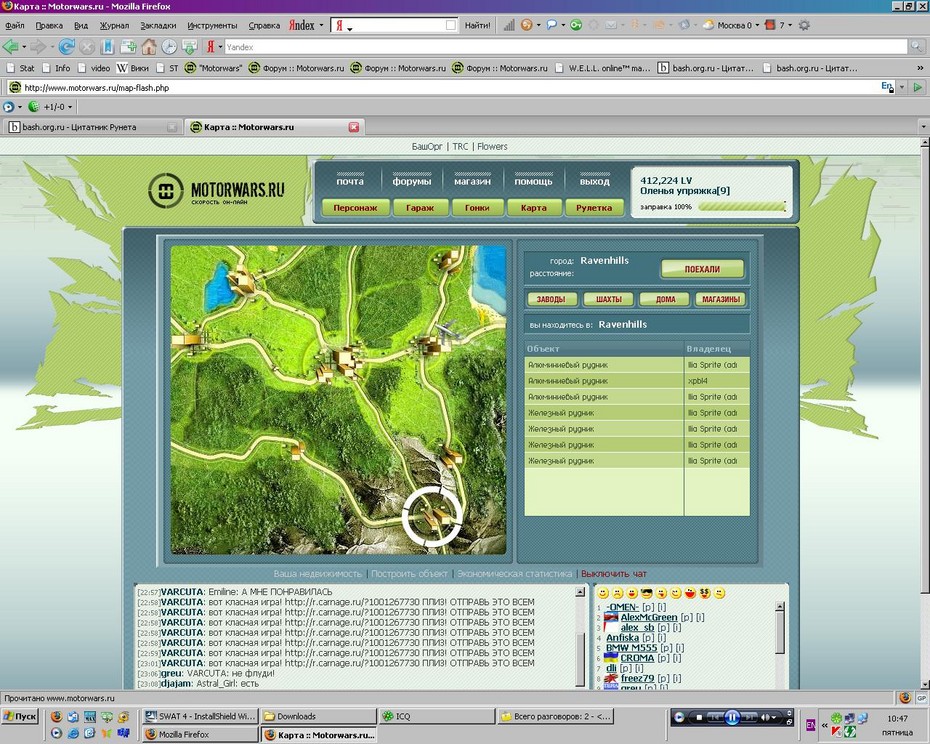Open the History clock icon
930x744 pixels.
coord(169,46)
